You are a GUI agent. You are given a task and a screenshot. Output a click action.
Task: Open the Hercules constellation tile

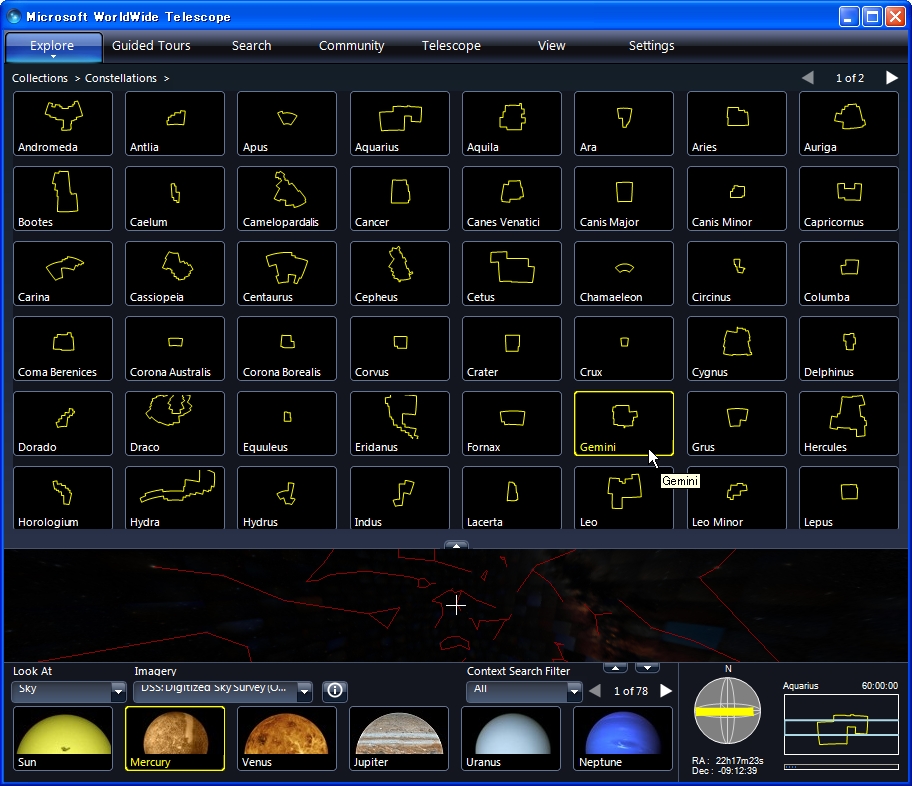849,424
